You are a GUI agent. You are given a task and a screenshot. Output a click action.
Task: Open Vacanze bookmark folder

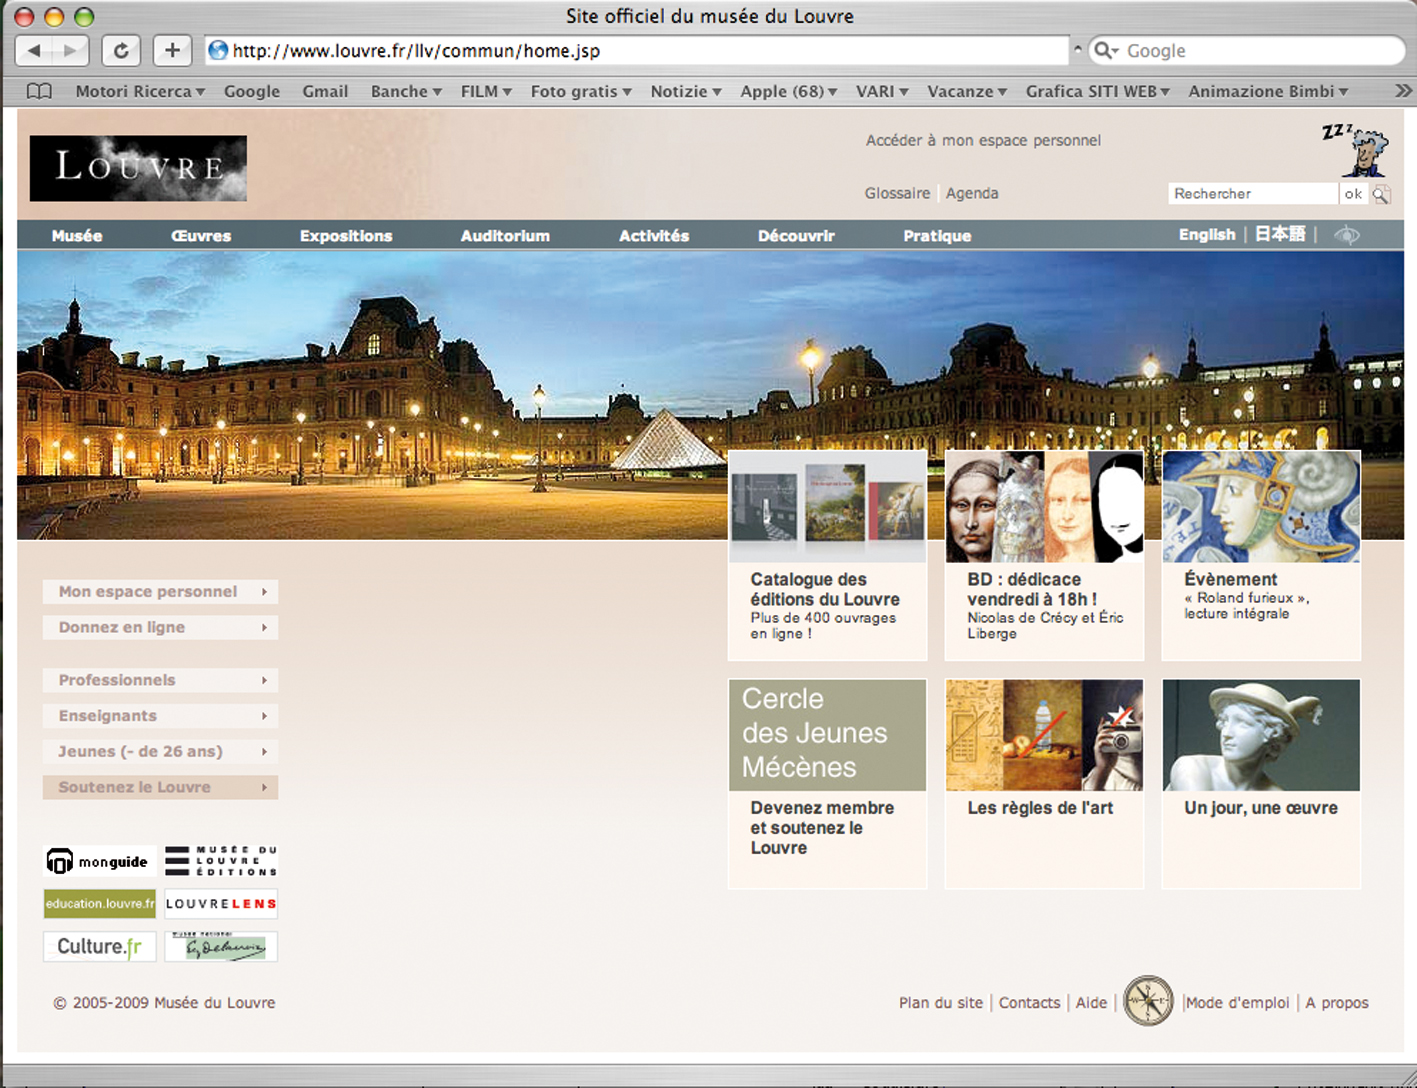coord(967,91)
